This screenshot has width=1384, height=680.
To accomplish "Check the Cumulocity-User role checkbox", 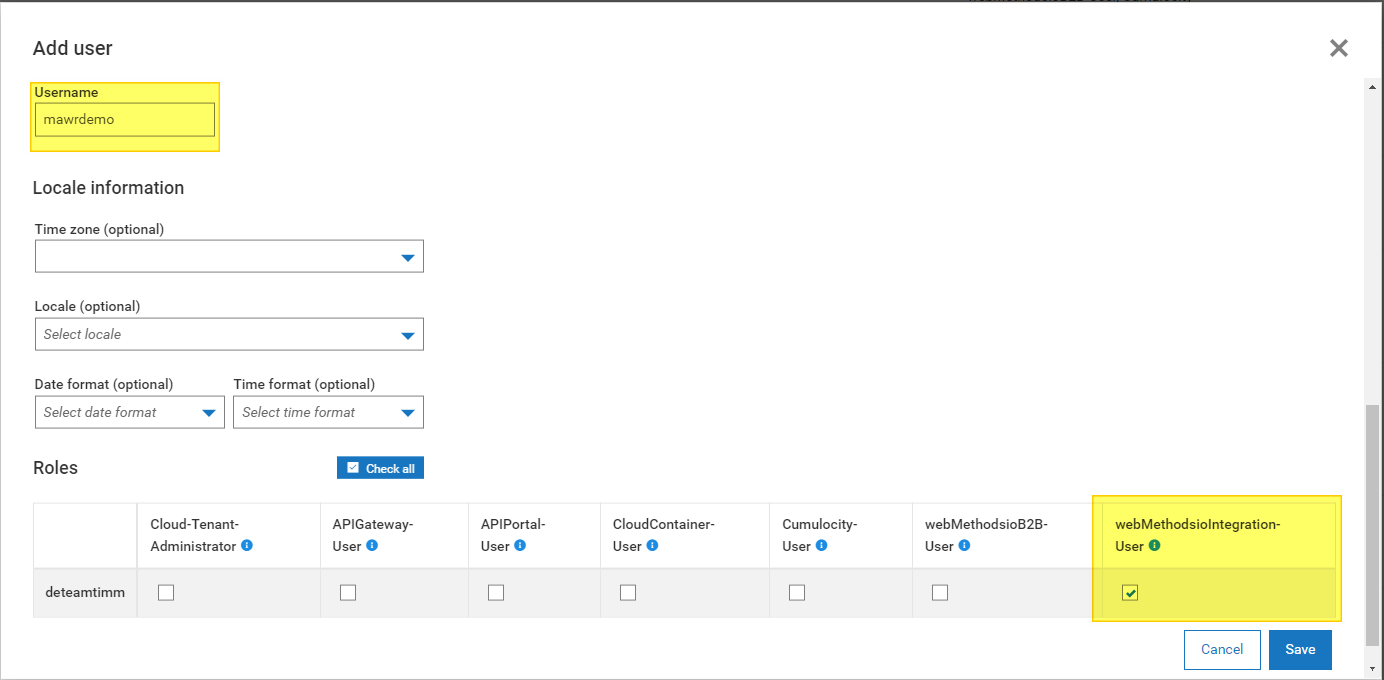I will (797, 593).
